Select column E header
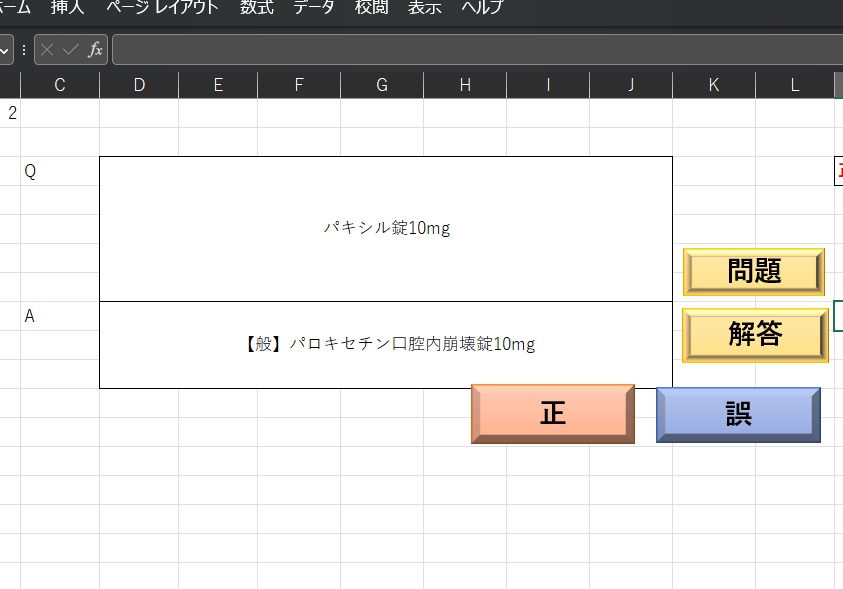This screenshot has height=589, width=843. pyautogui.click(x=218, y=85)
